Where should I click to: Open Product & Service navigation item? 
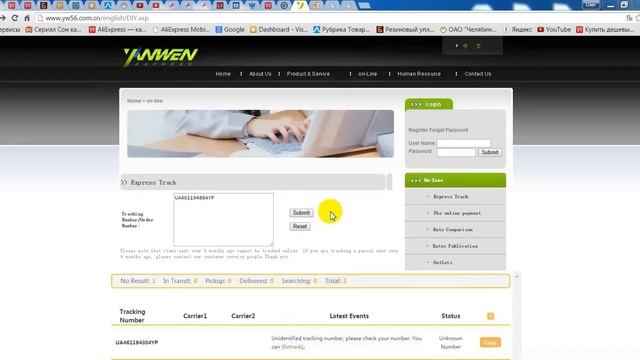coord(308,74)
